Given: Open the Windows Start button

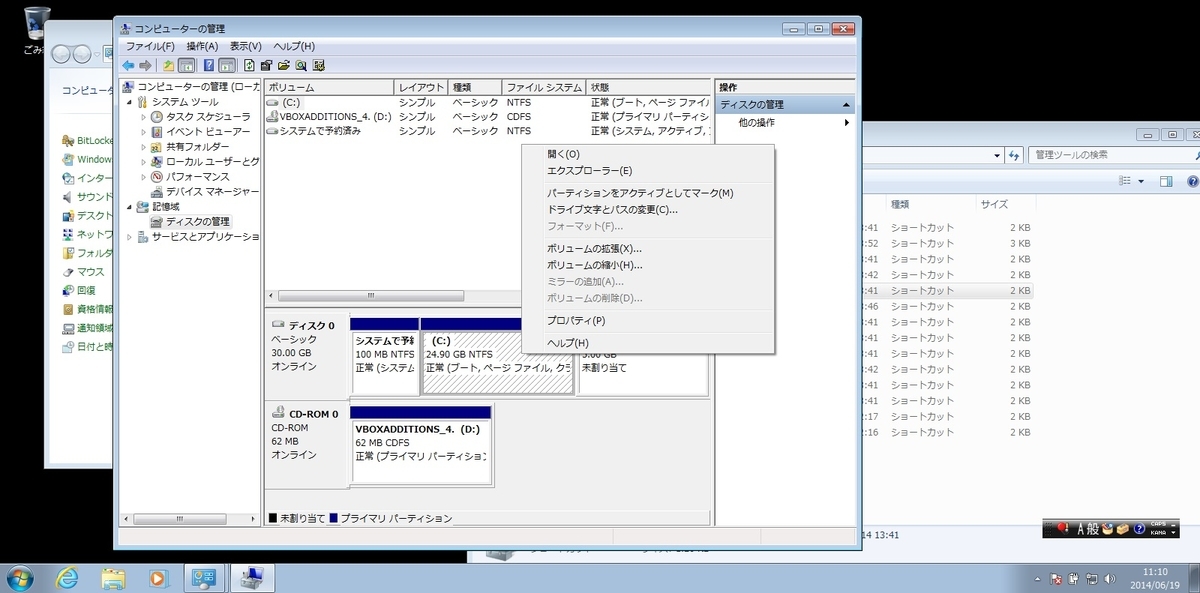Looking at the screenshot, I should (x=19, y=577).
